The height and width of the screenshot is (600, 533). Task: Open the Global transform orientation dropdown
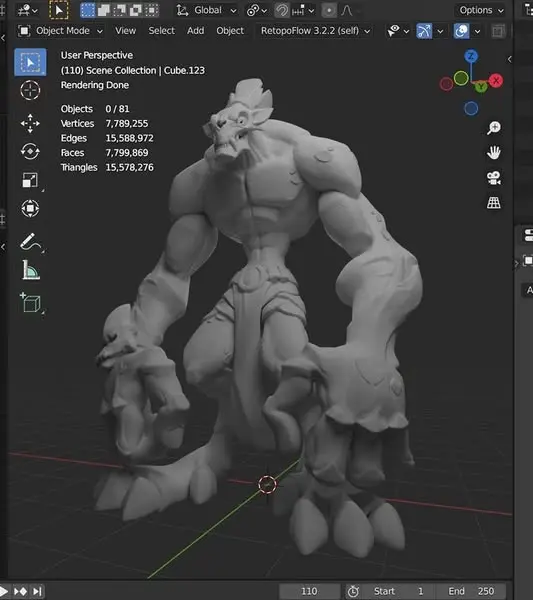point(207,10)
